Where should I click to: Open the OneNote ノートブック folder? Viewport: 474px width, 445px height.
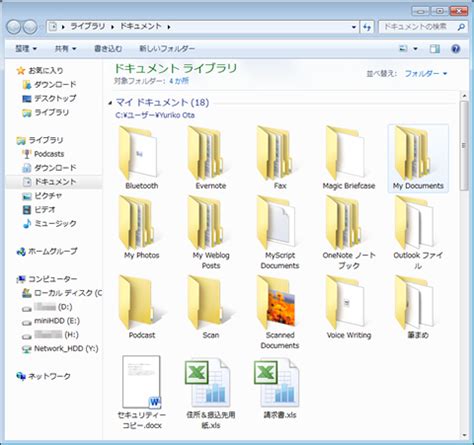[349, 232]
